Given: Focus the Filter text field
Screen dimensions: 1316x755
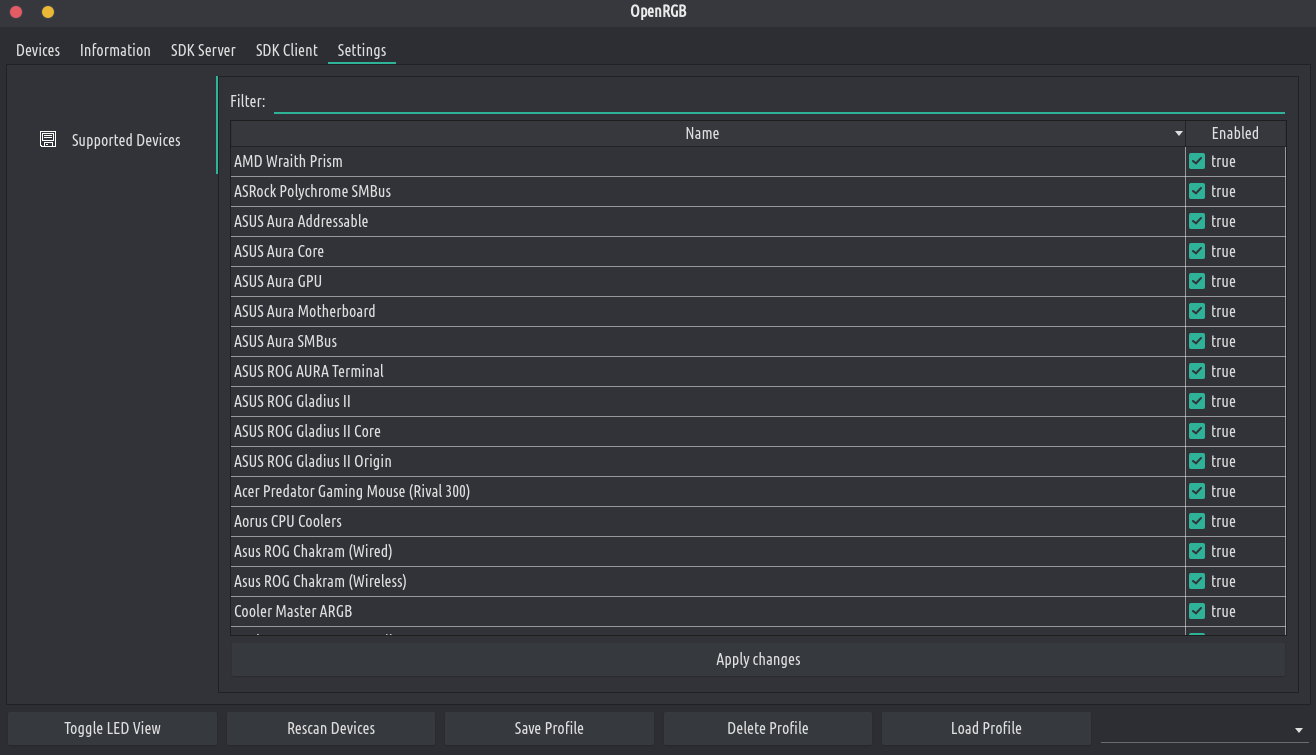Looking at the screenshot, I should 778,102.
